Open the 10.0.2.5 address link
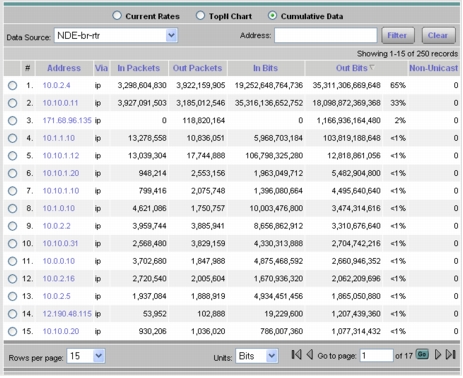463x378 pixels. click(57, 296)
